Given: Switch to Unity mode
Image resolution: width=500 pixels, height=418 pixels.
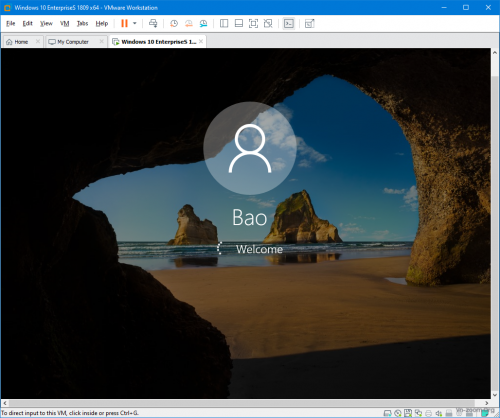Looking at the screenshot, I should pos(268,23).
